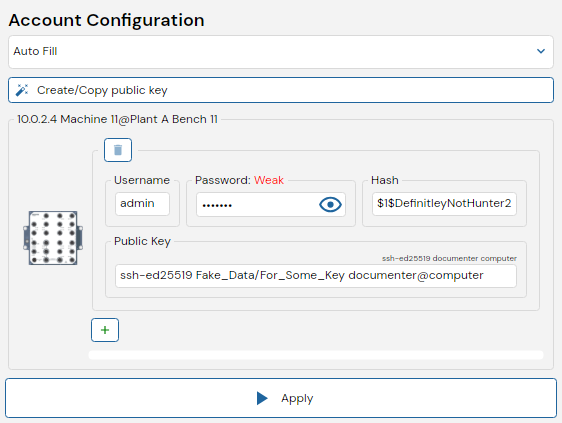Image resolution: width=562 pixels, height=423 pixels.
Task: Click the empty progress bar below plus button
Action: [x=316, y=355]
